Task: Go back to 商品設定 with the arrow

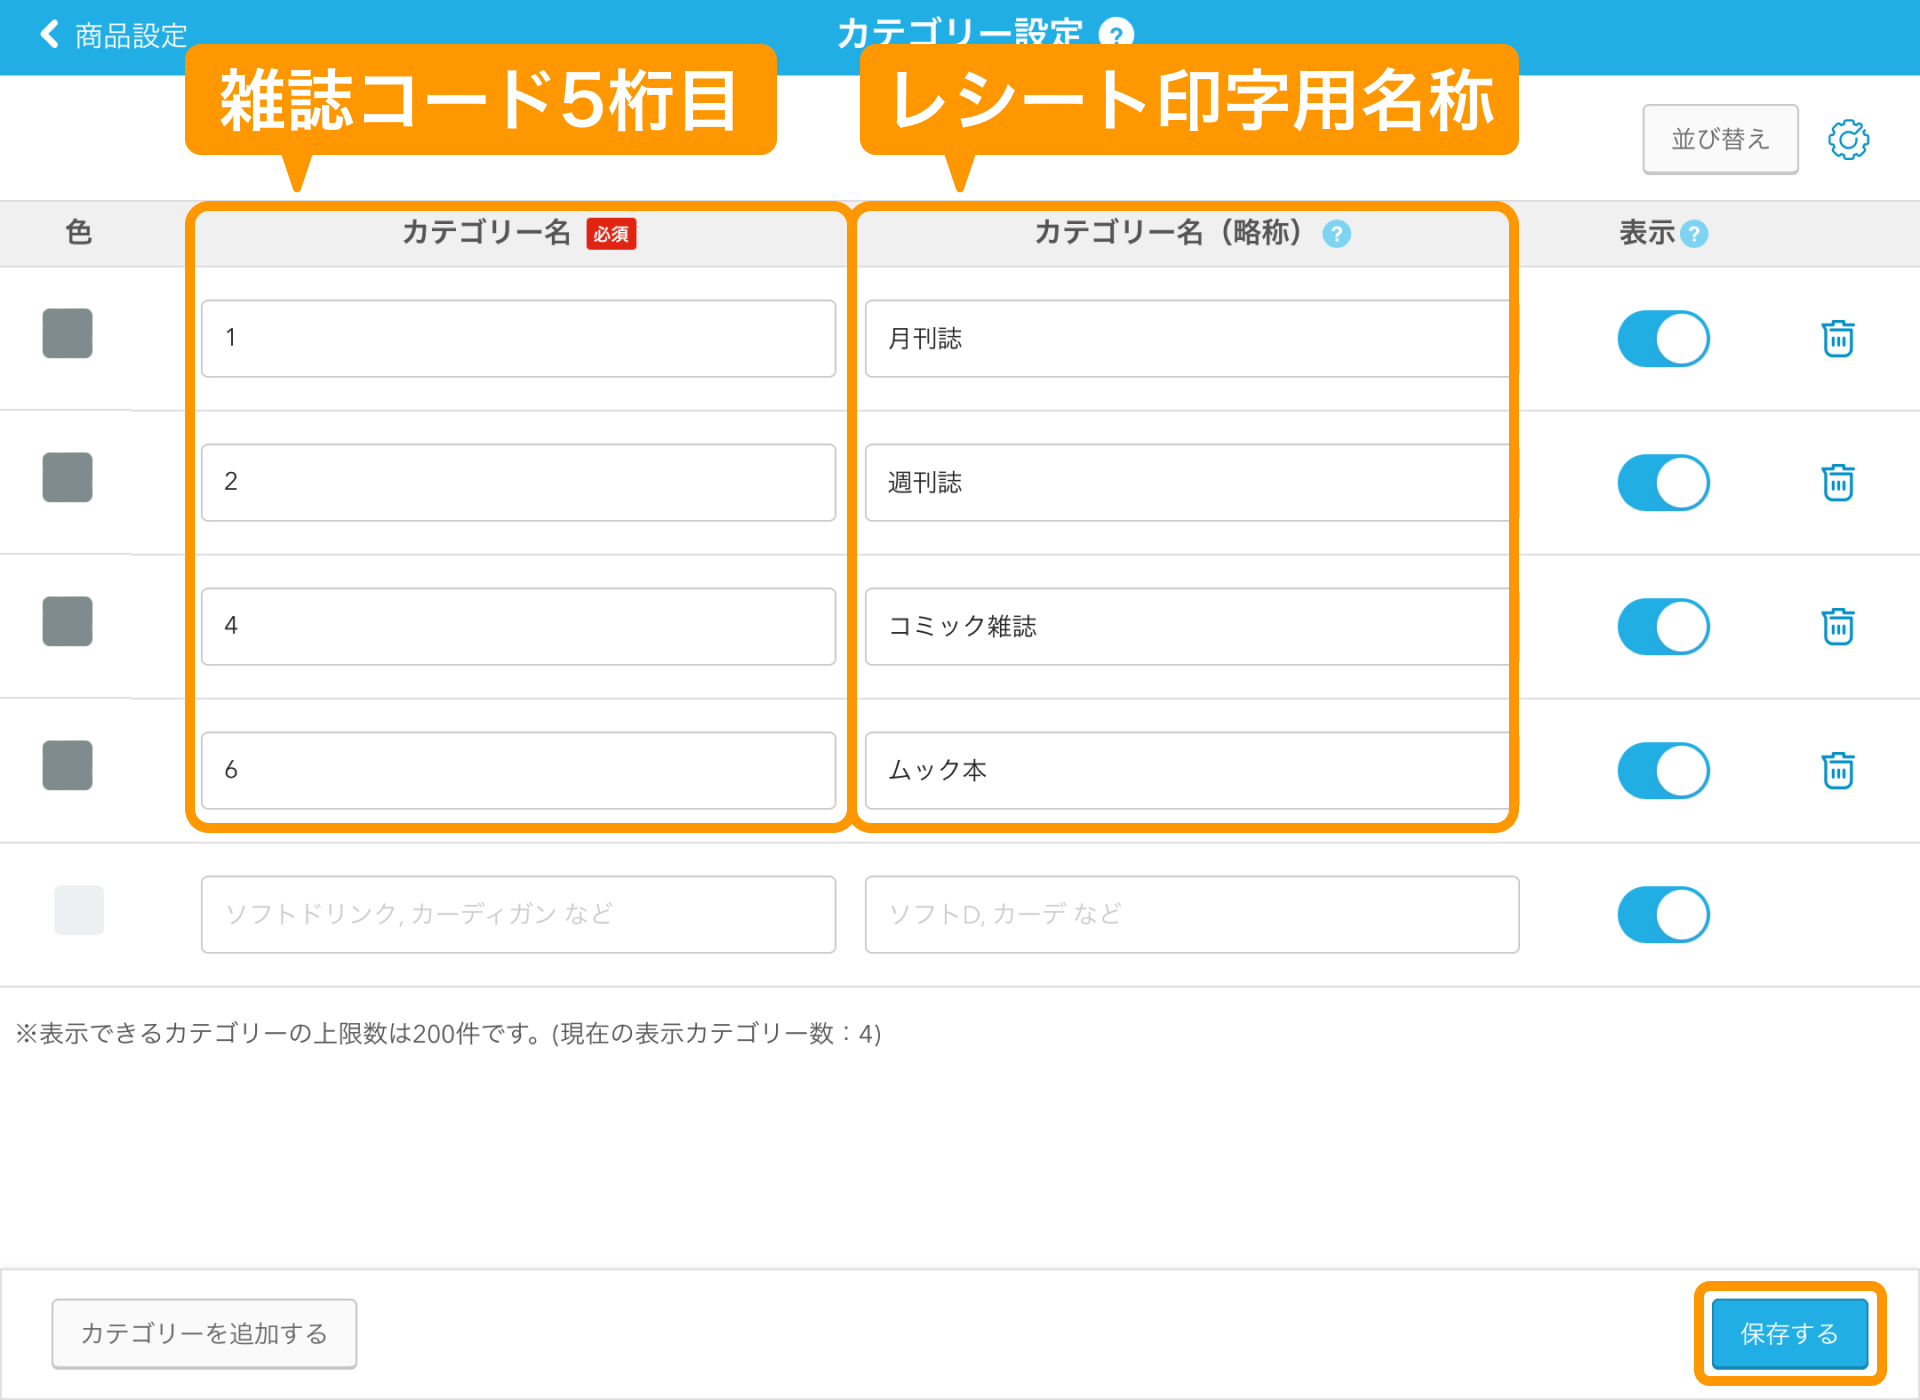Action: click(49, 35)
